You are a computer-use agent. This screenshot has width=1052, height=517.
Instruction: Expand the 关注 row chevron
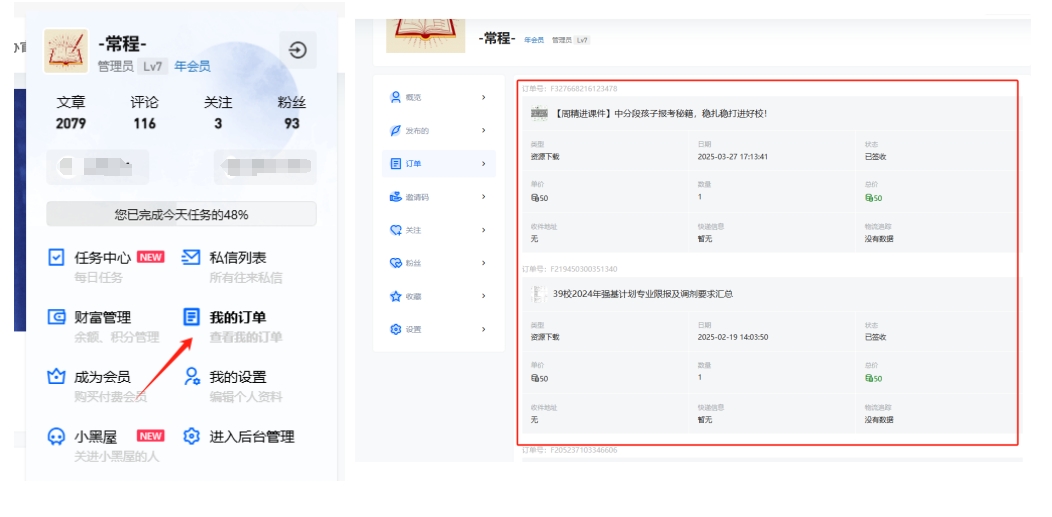tap(484, 230)
